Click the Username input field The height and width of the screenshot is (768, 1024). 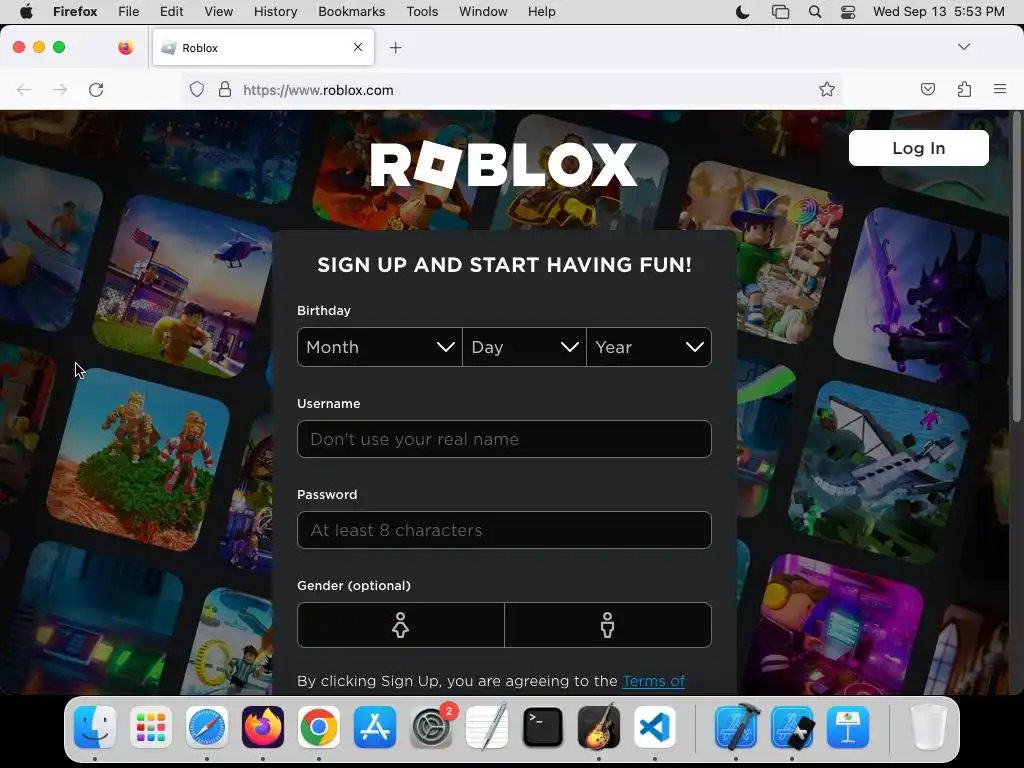point(504,439)
